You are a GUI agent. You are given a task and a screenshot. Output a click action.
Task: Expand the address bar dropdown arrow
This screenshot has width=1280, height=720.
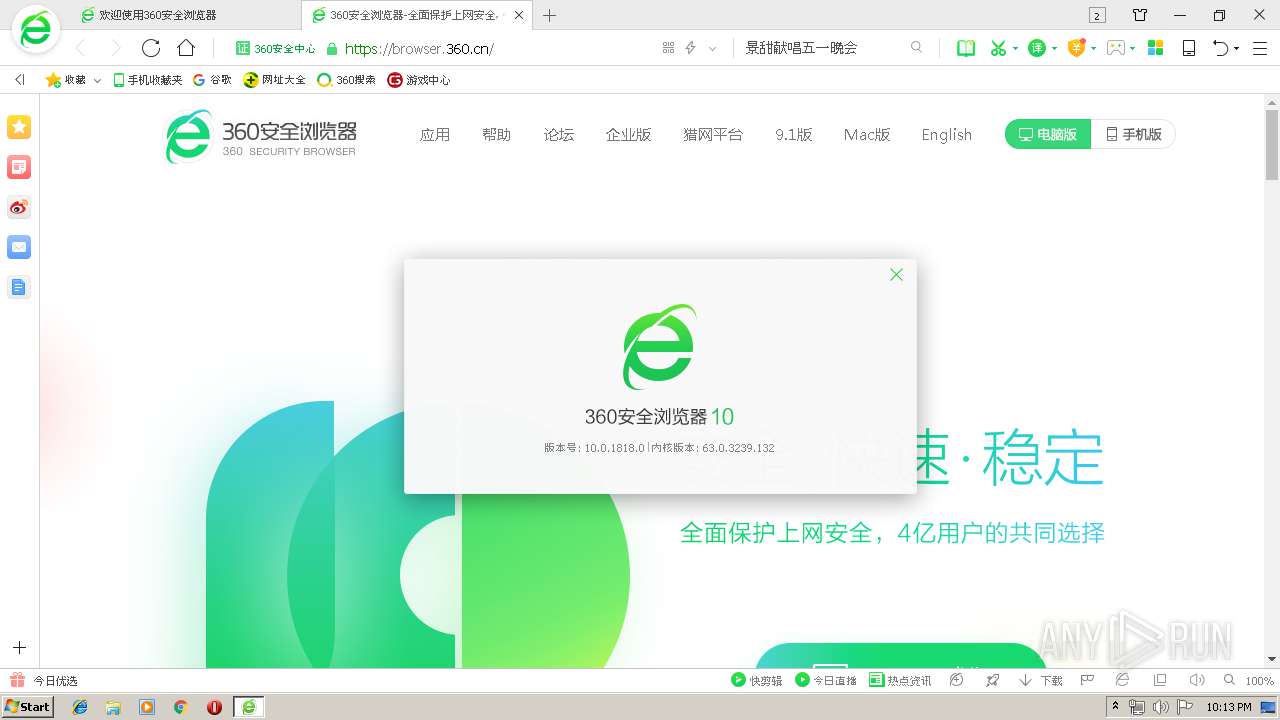712,48
